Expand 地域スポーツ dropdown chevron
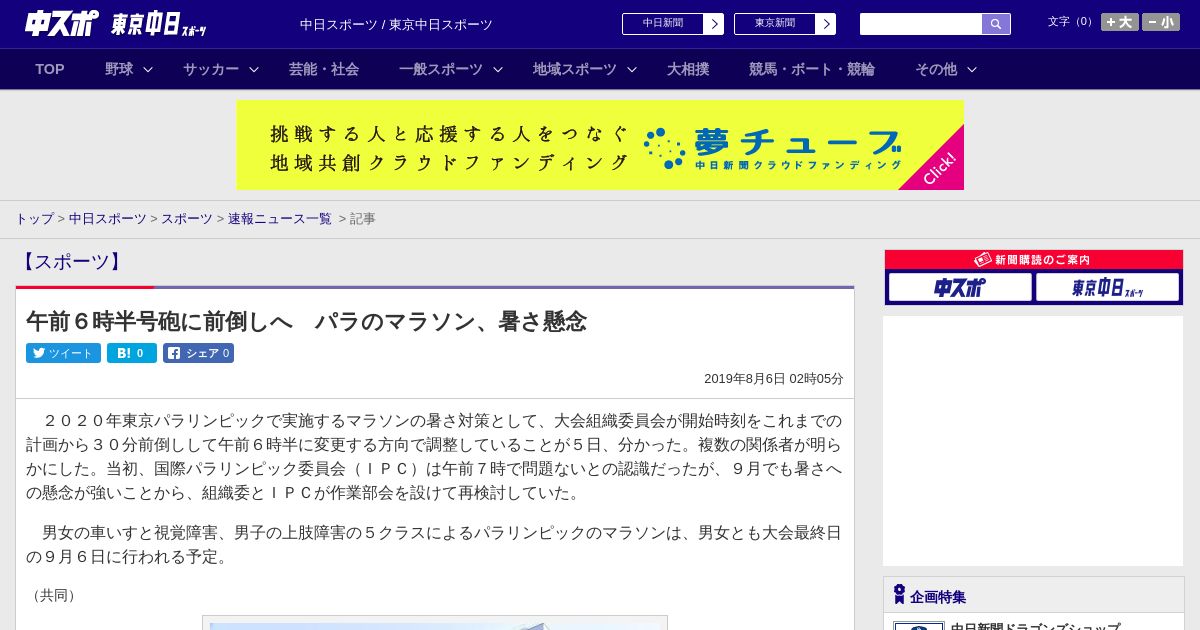The height and width of the screenshot is (630, 1200). tap(632, 69)
